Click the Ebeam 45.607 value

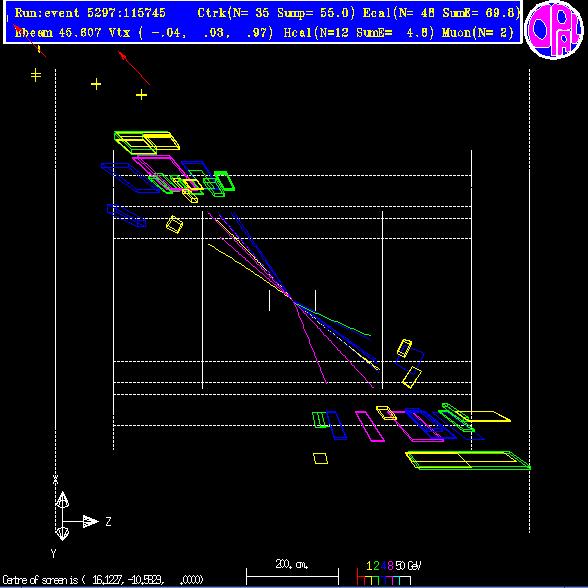[58, 33]
